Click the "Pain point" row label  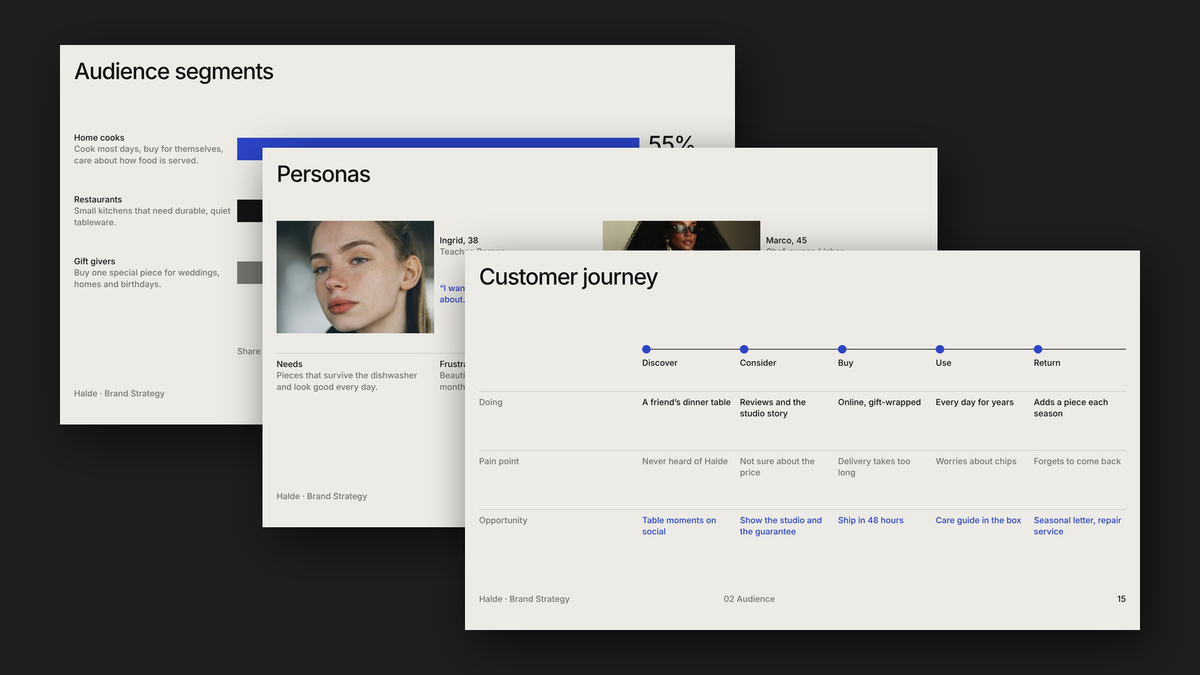[499, 461]
